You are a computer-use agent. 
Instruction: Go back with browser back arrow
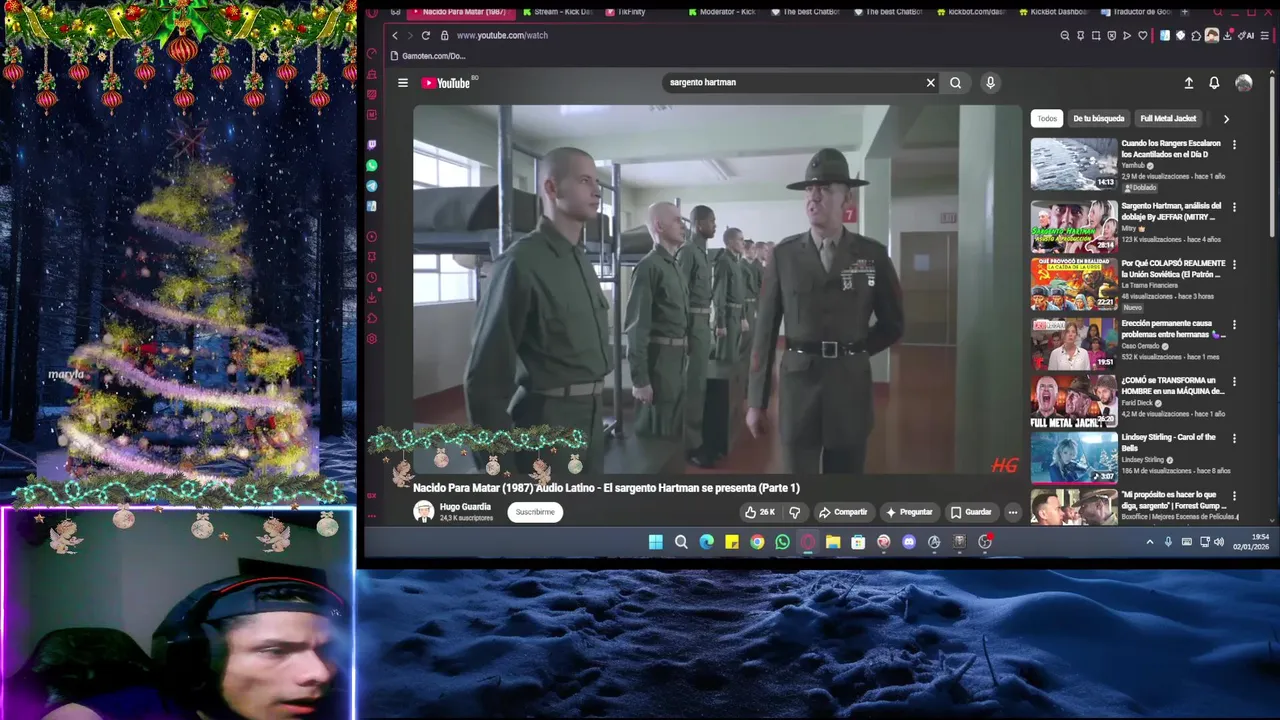tap(395, 35)
